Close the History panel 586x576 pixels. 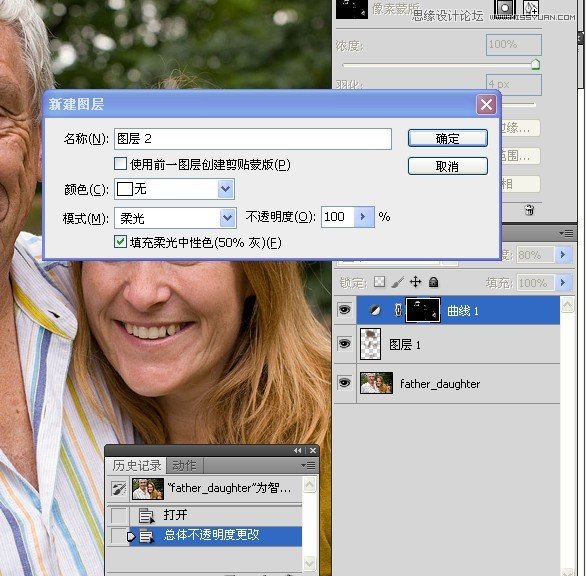pyautogui.click(x=313, y=451)
